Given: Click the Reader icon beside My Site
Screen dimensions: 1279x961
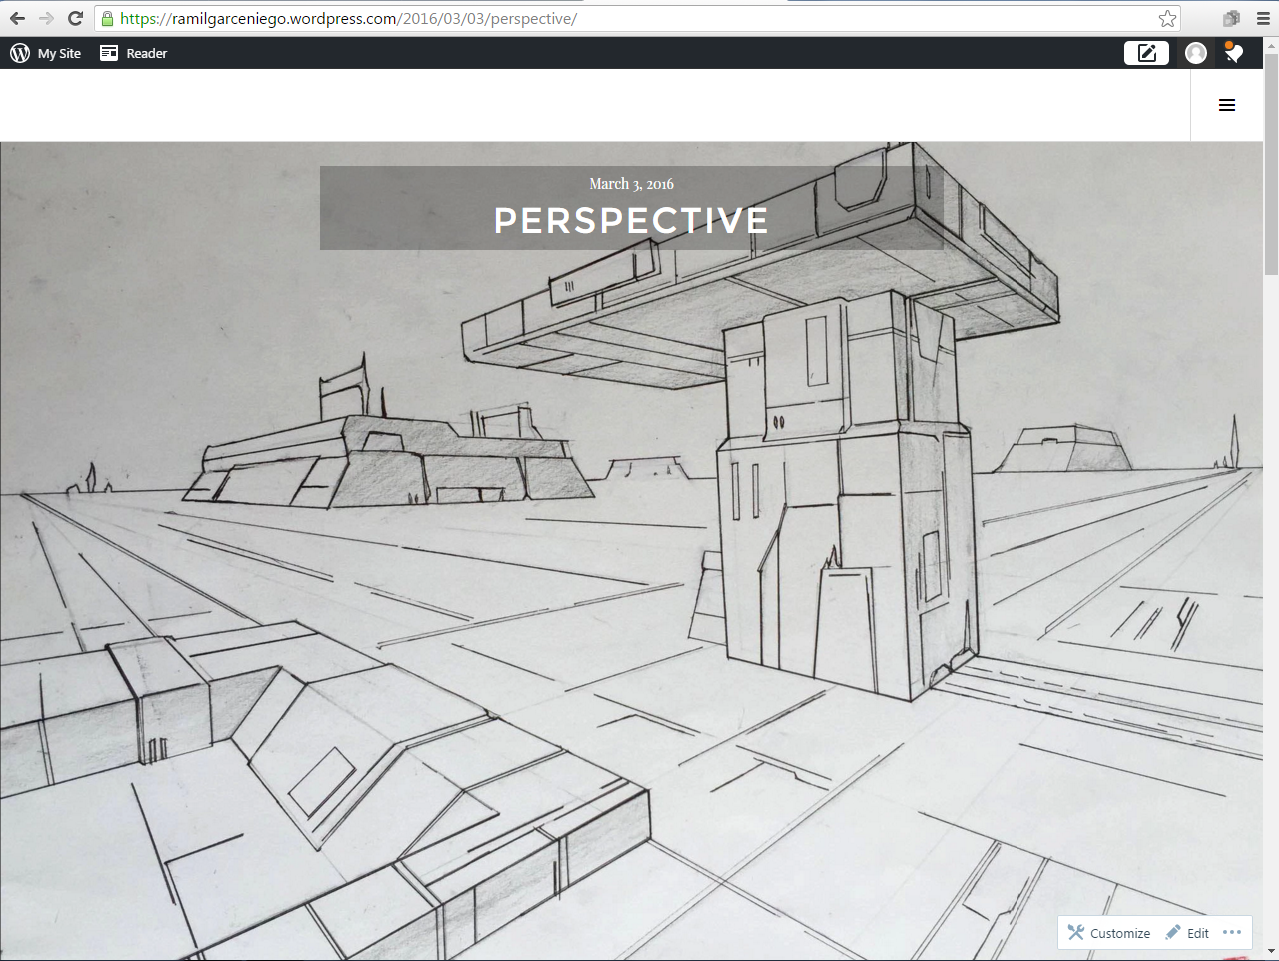Looking at the screenshot, I should tap(108, 53).
